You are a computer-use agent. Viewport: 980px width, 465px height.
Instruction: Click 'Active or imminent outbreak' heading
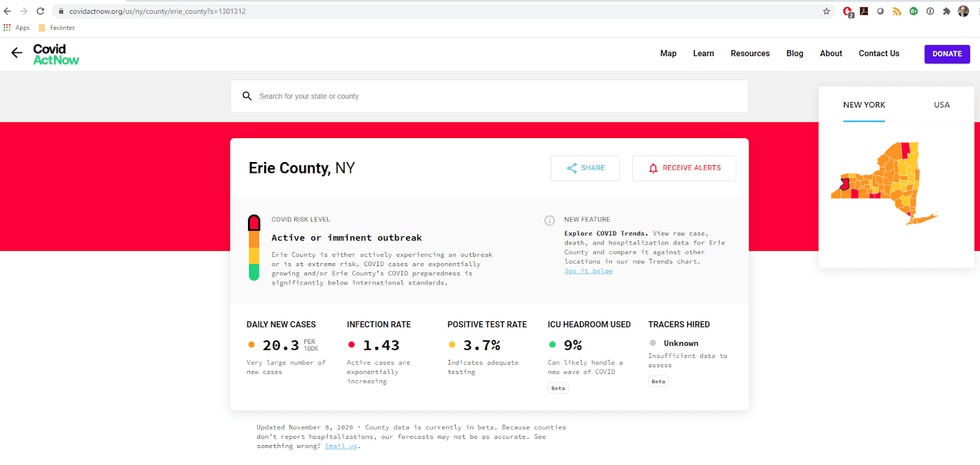pyautogui.click(x=346, y=238)
